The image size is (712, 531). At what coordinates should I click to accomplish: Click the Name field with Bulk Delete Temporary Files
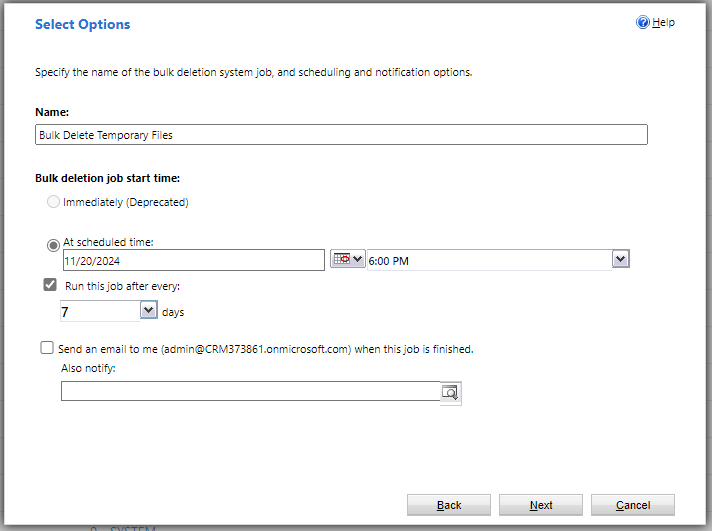point(341,135)
